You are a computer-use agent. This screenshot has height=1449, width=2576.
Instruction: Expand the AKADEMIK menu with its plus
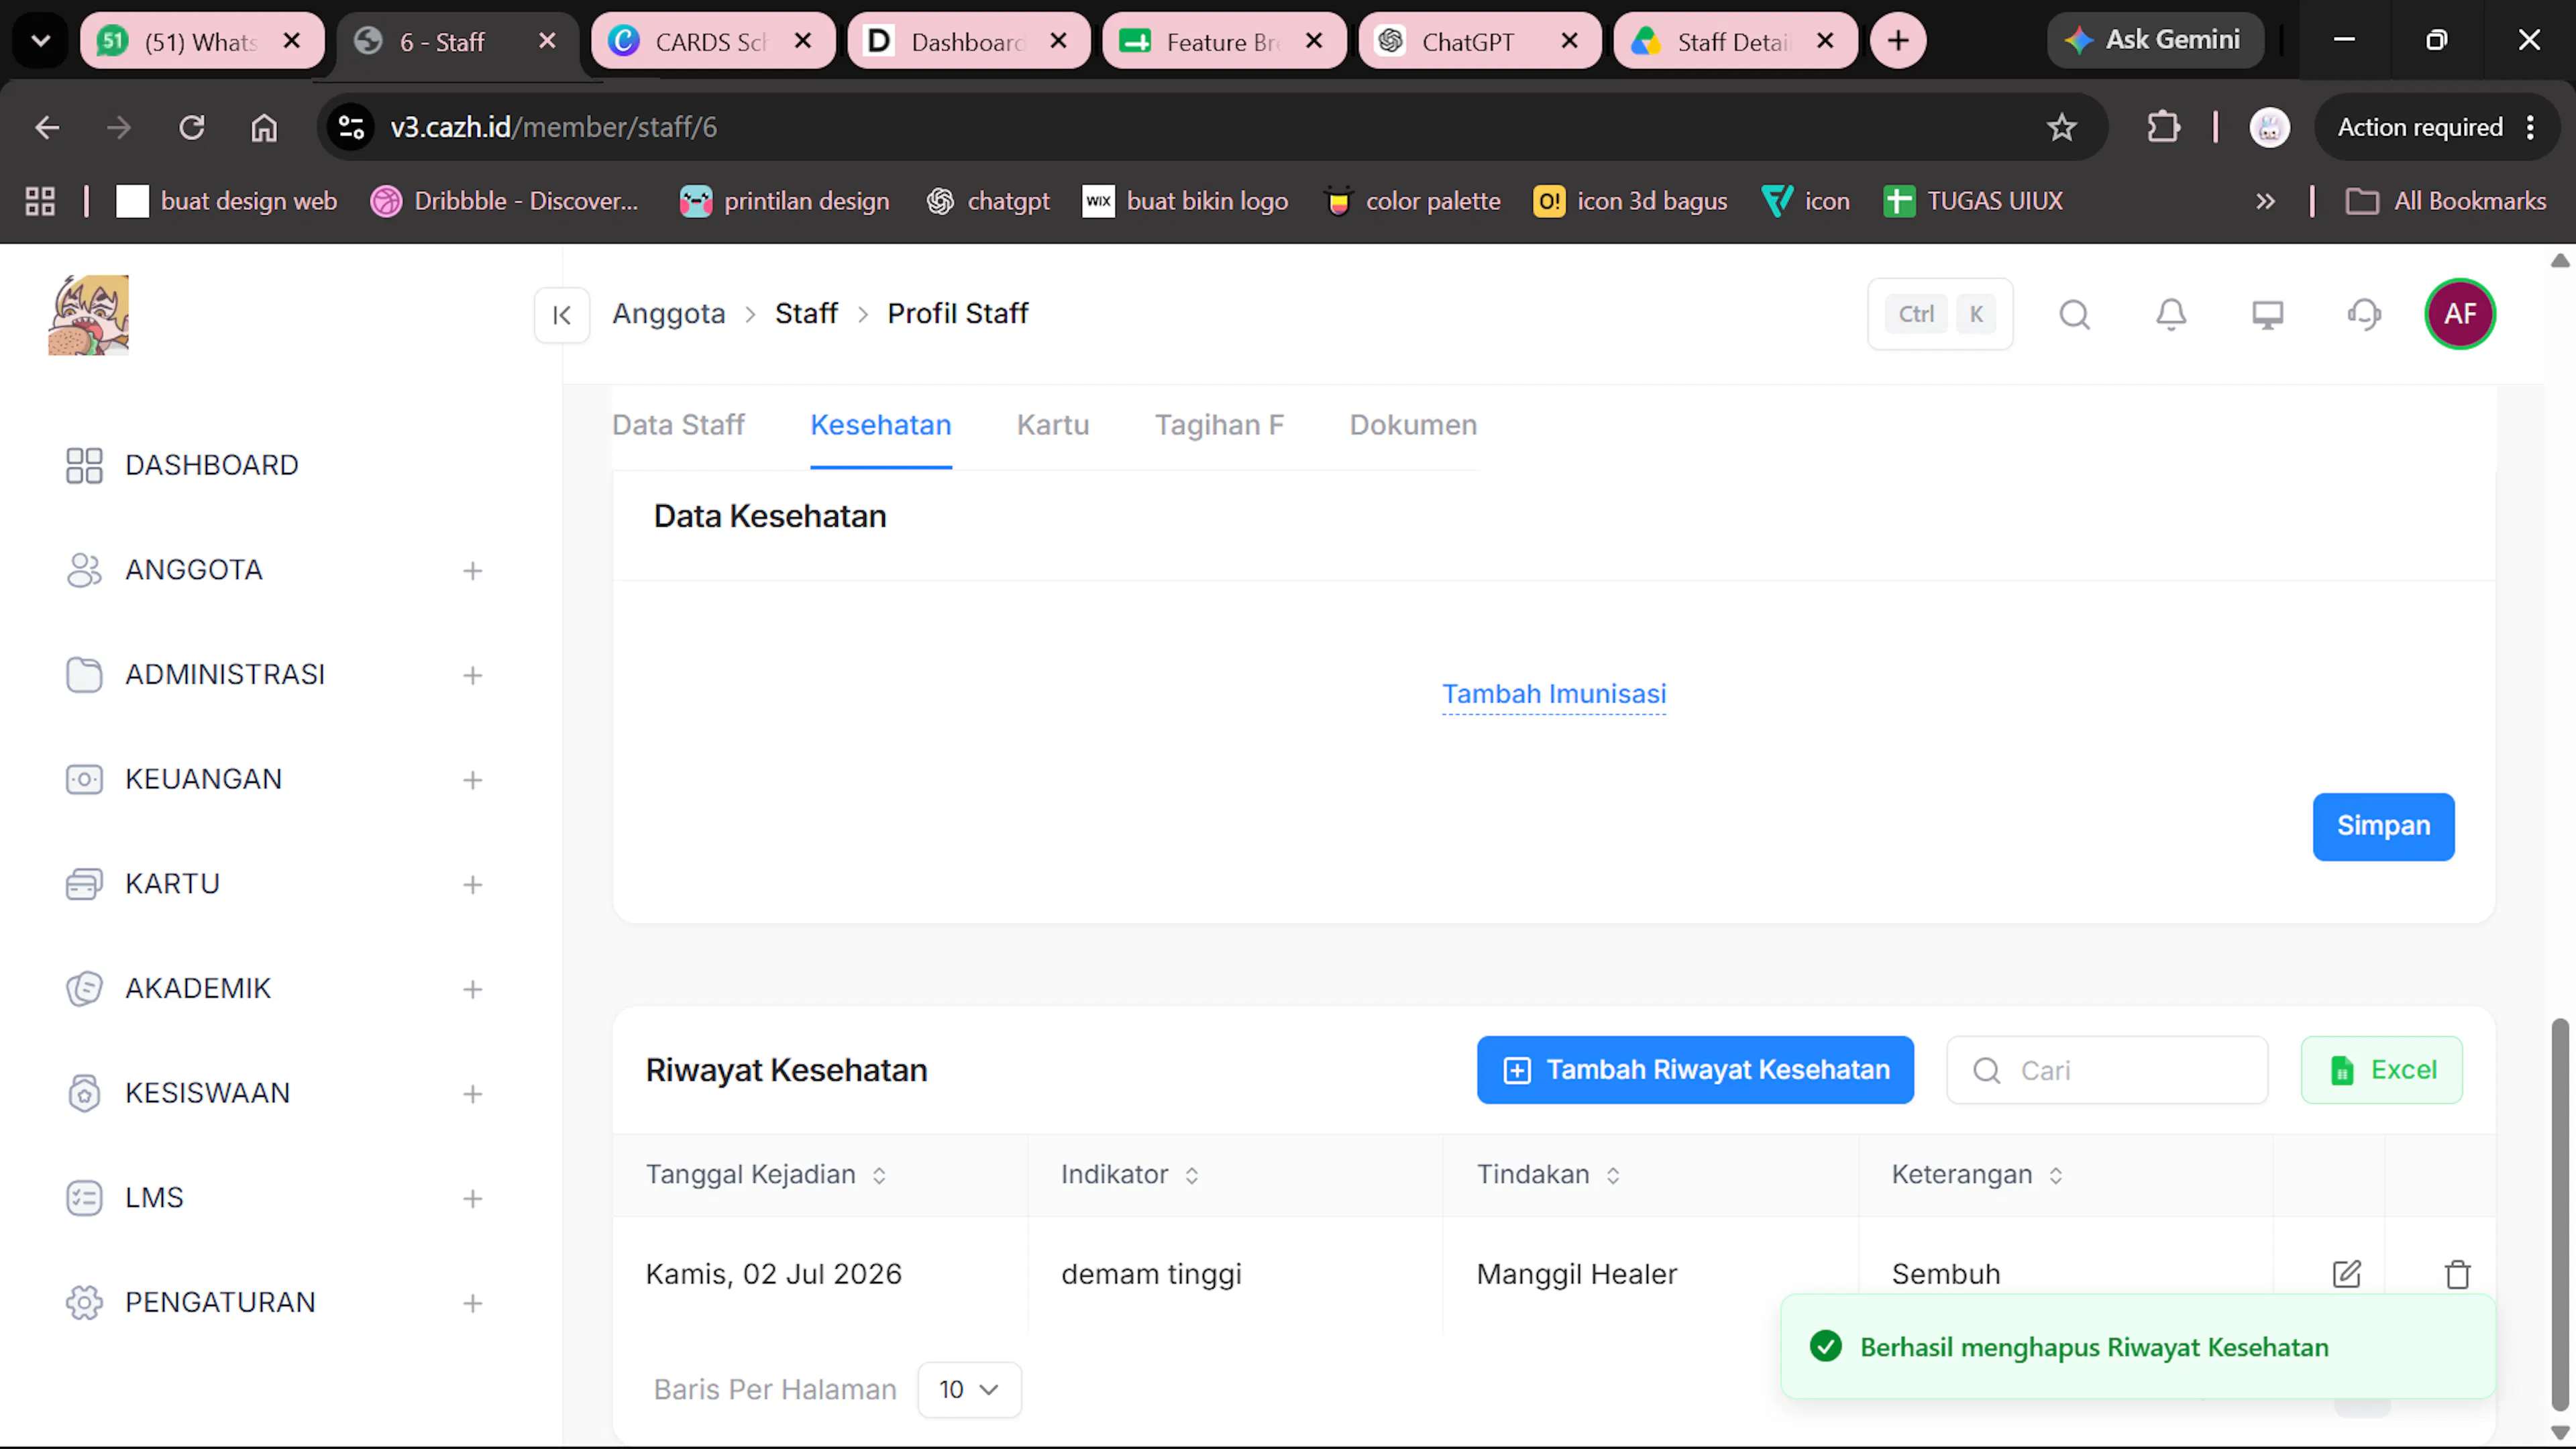[473, 990]
